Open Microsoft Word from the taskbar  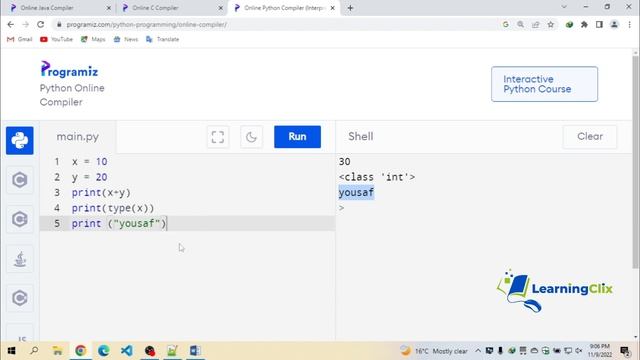[195, 351]
